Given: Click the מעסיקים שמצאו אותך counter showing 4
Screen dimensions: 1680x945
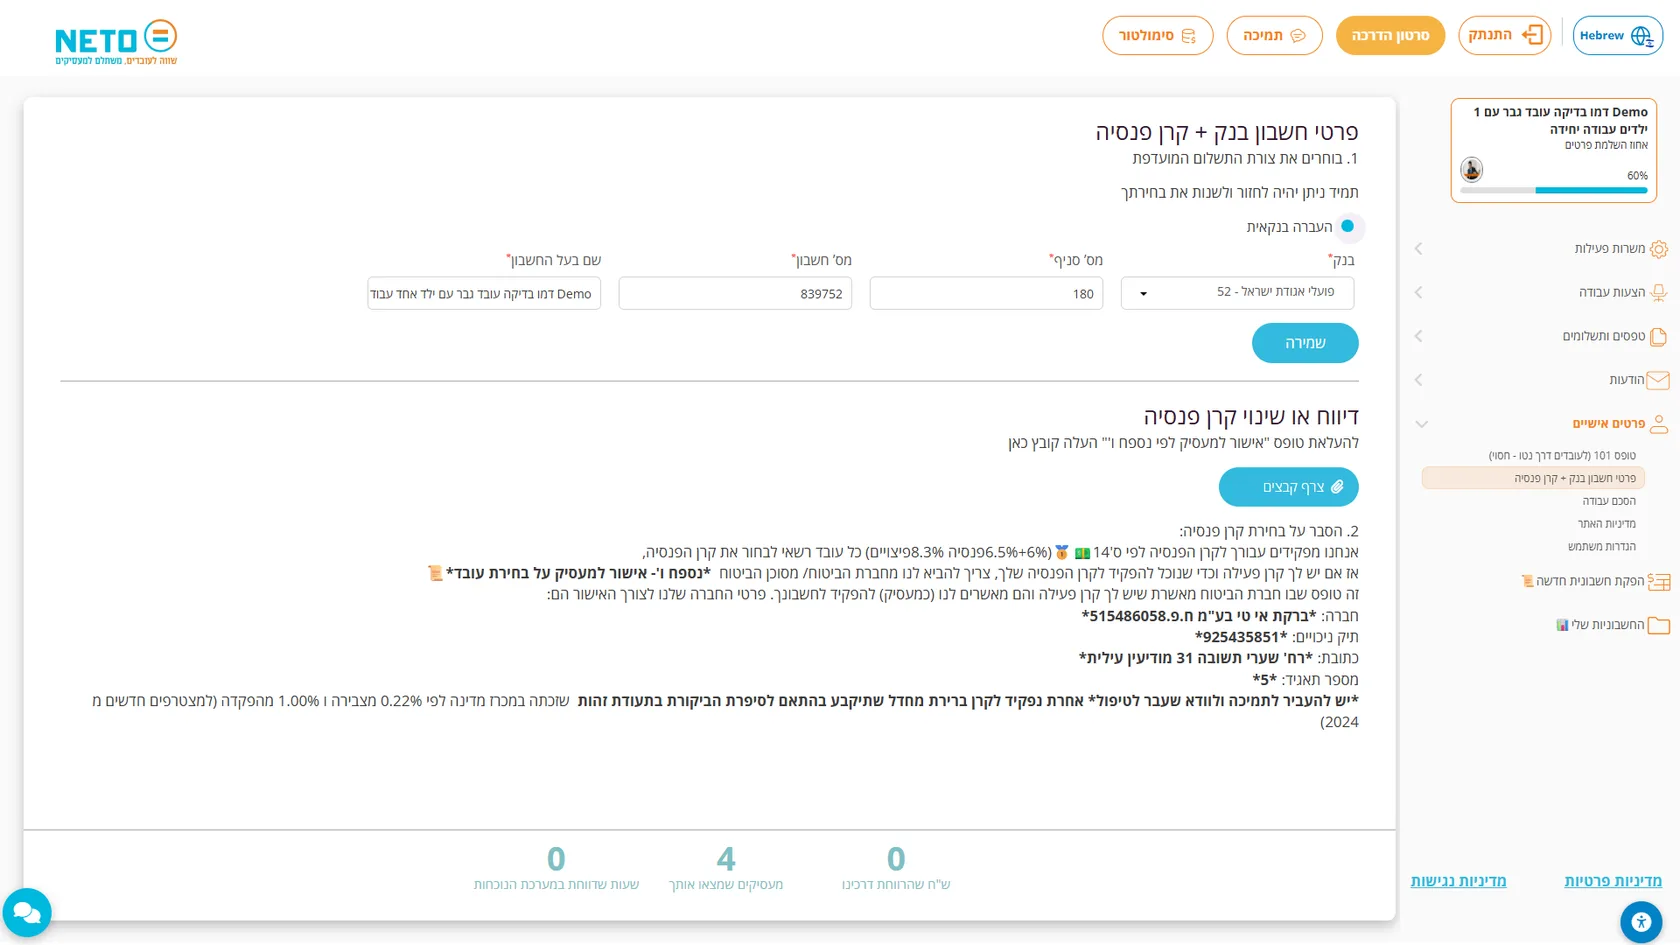Looking at the screenshot, I should coord(726,867).
